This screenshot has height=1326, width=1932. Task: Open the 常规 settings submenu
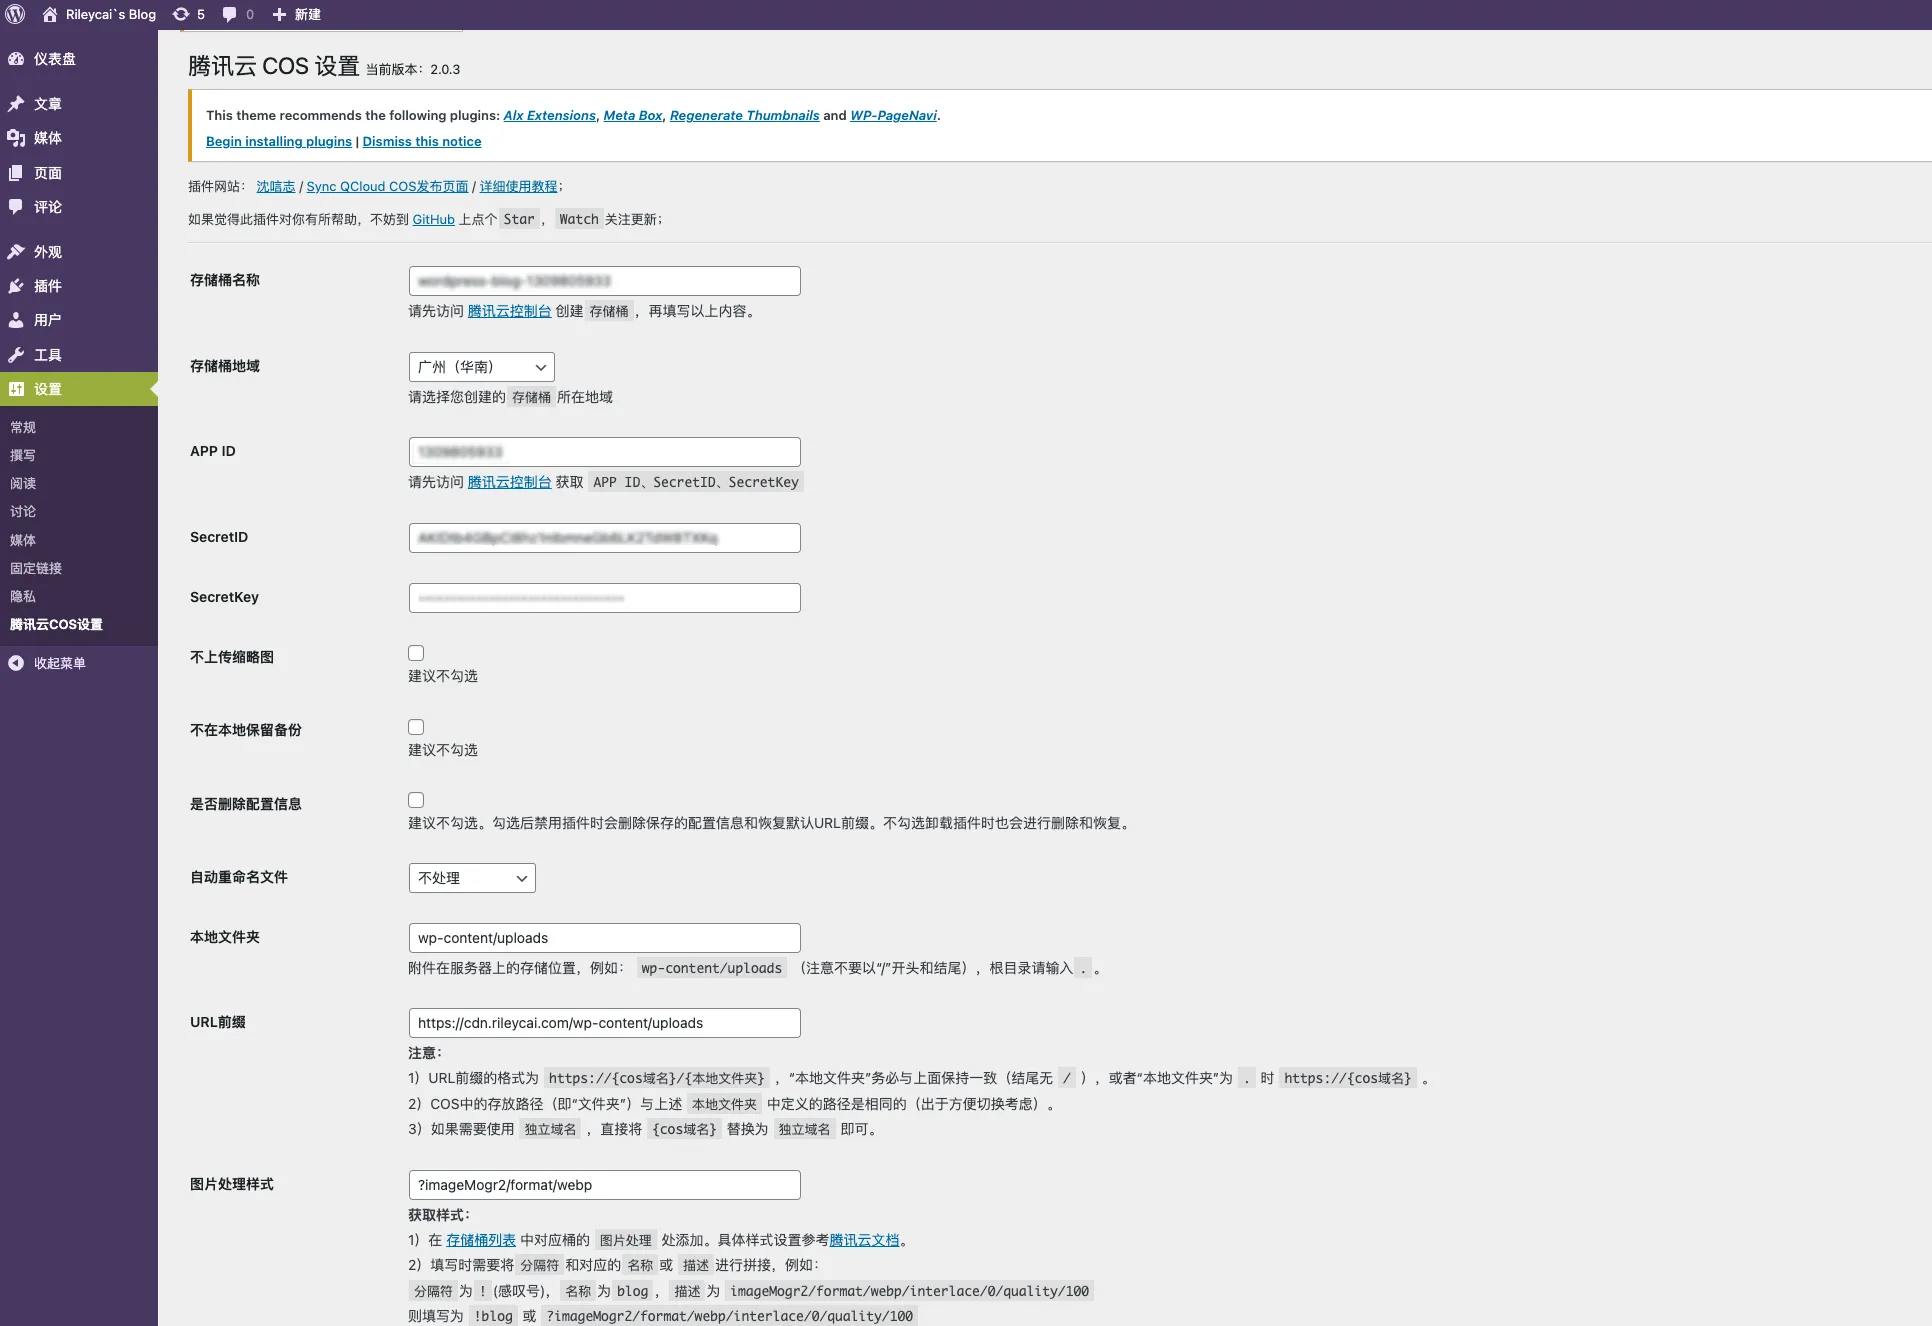pyautogui.click(x=23, y=427)
